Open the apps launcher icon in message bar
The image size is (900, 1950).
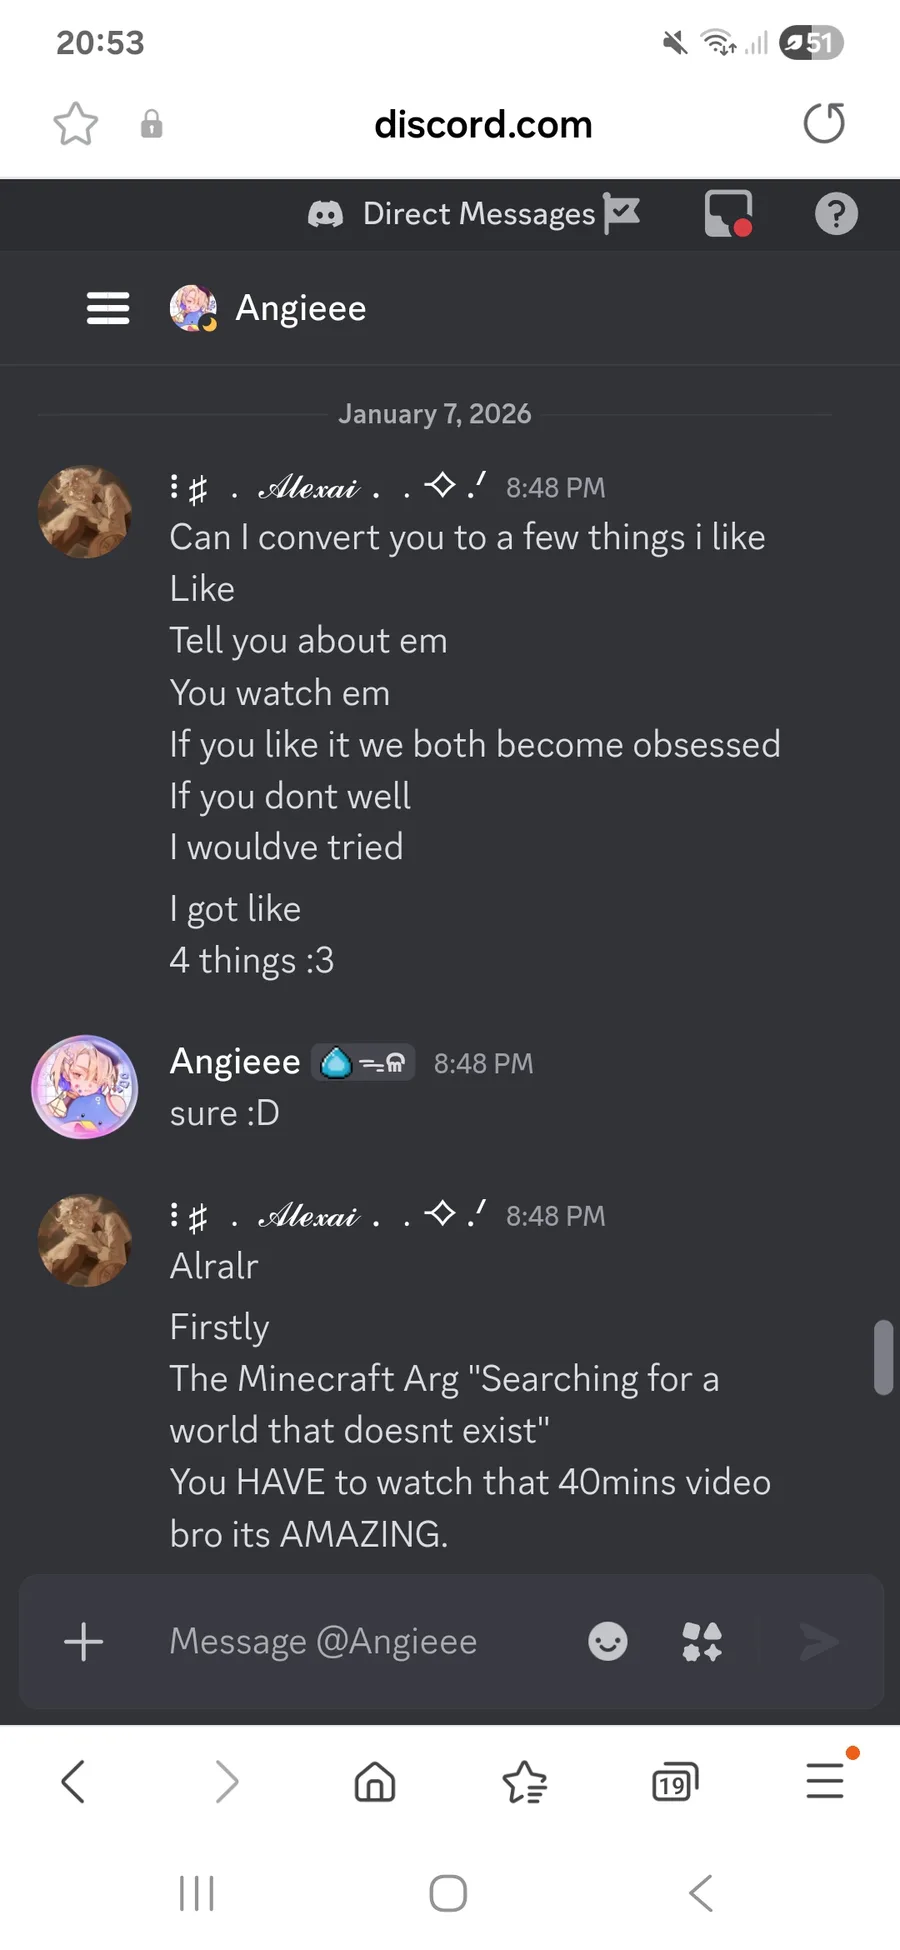(702, 1641)
